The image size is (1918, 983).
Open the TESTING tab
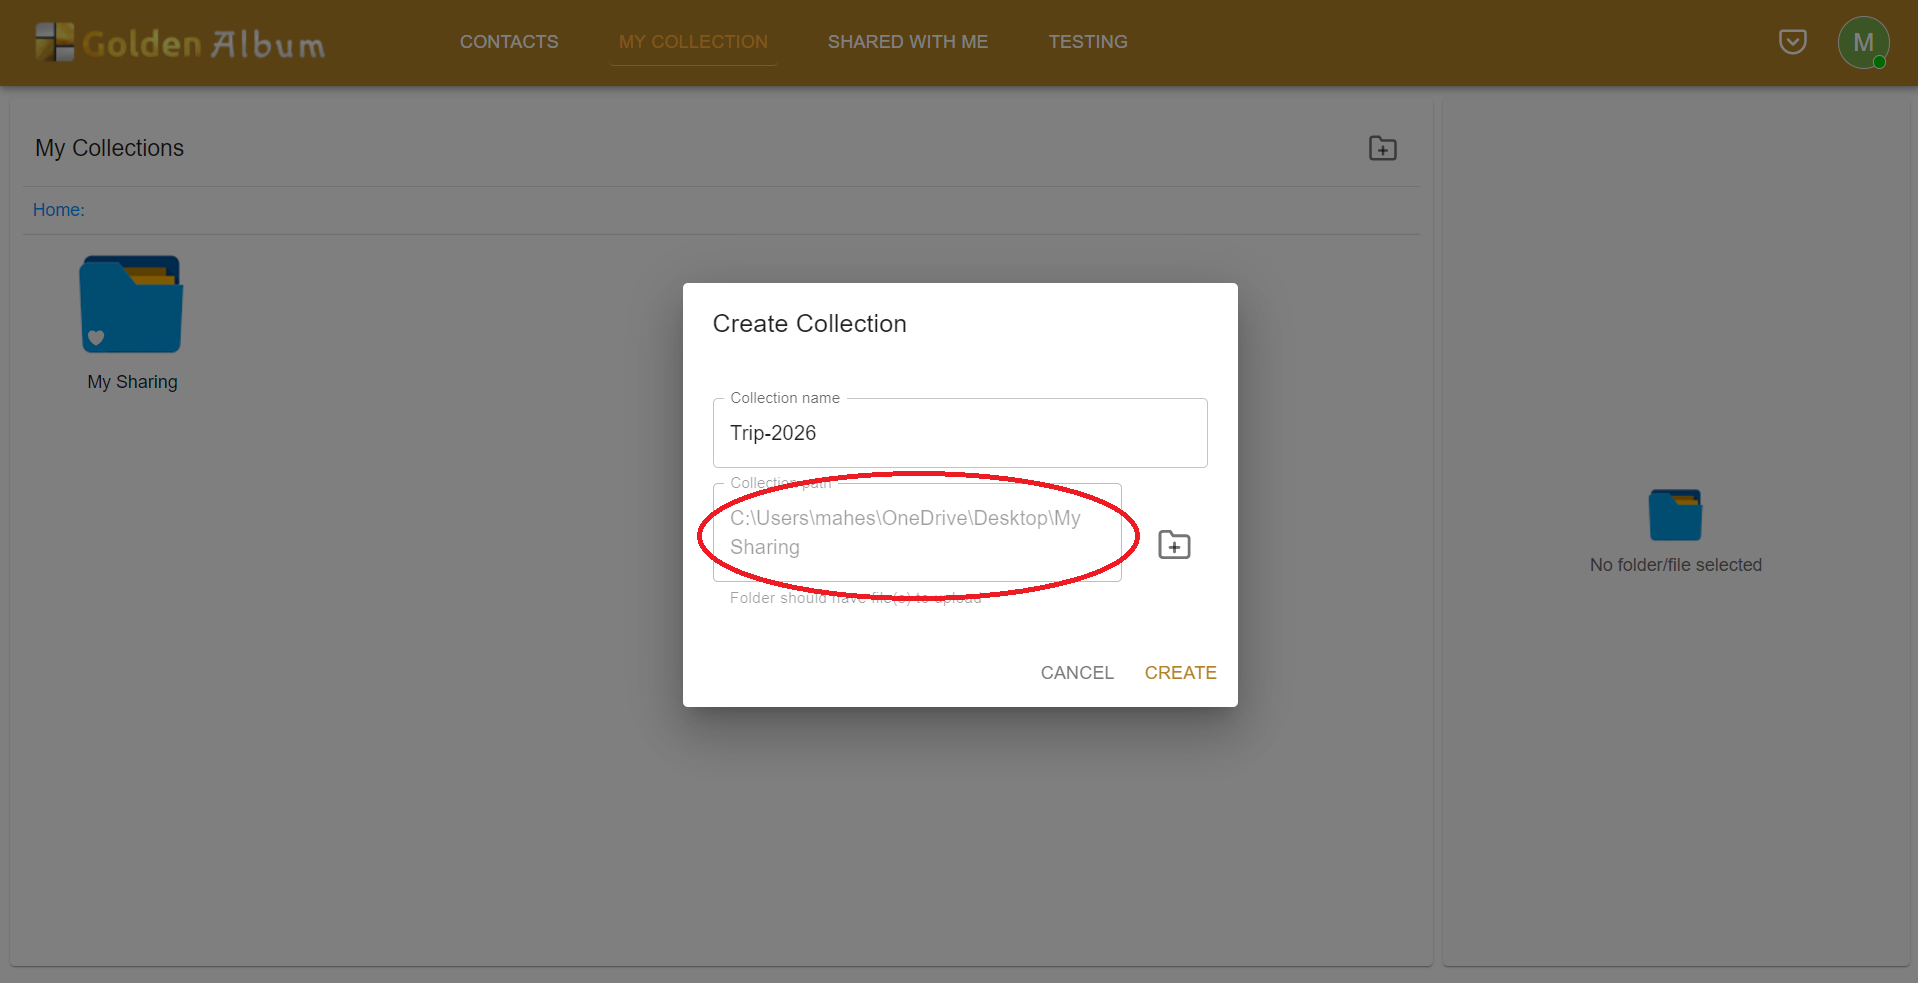pyautogui.click(x=1087, y=41)
